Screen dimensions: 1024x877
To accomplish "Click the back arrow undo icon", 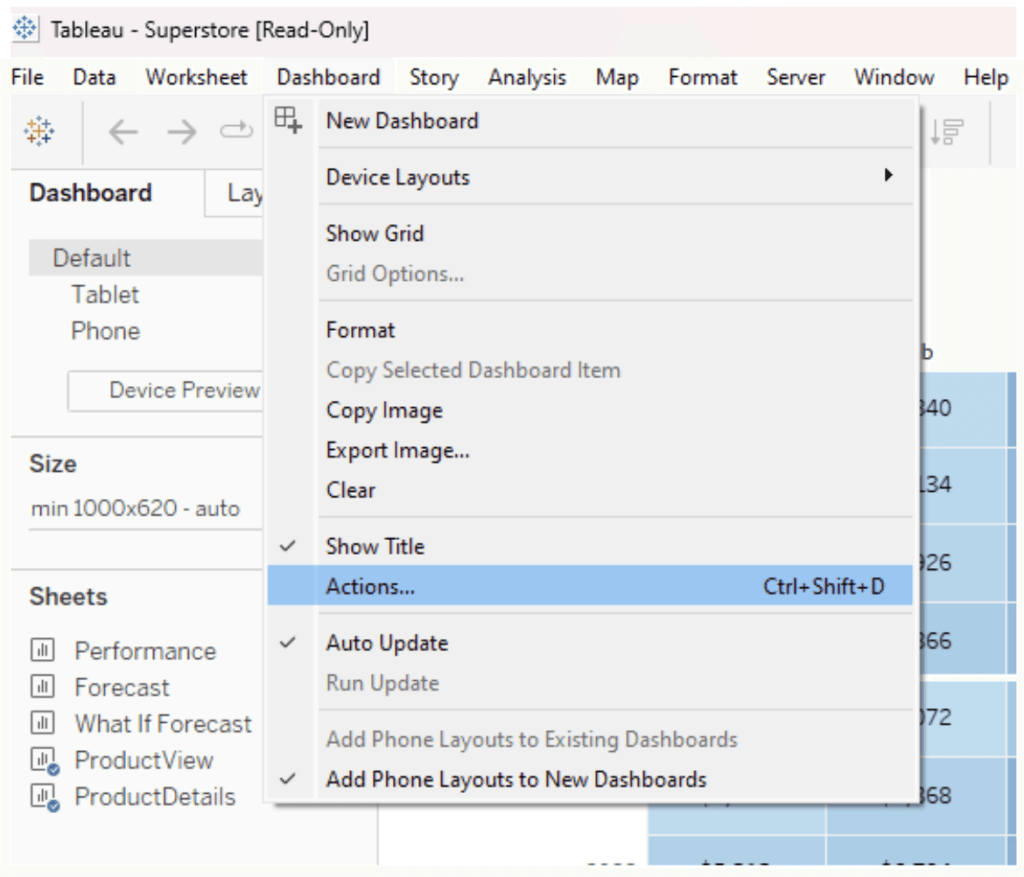I will click(123, 131).
